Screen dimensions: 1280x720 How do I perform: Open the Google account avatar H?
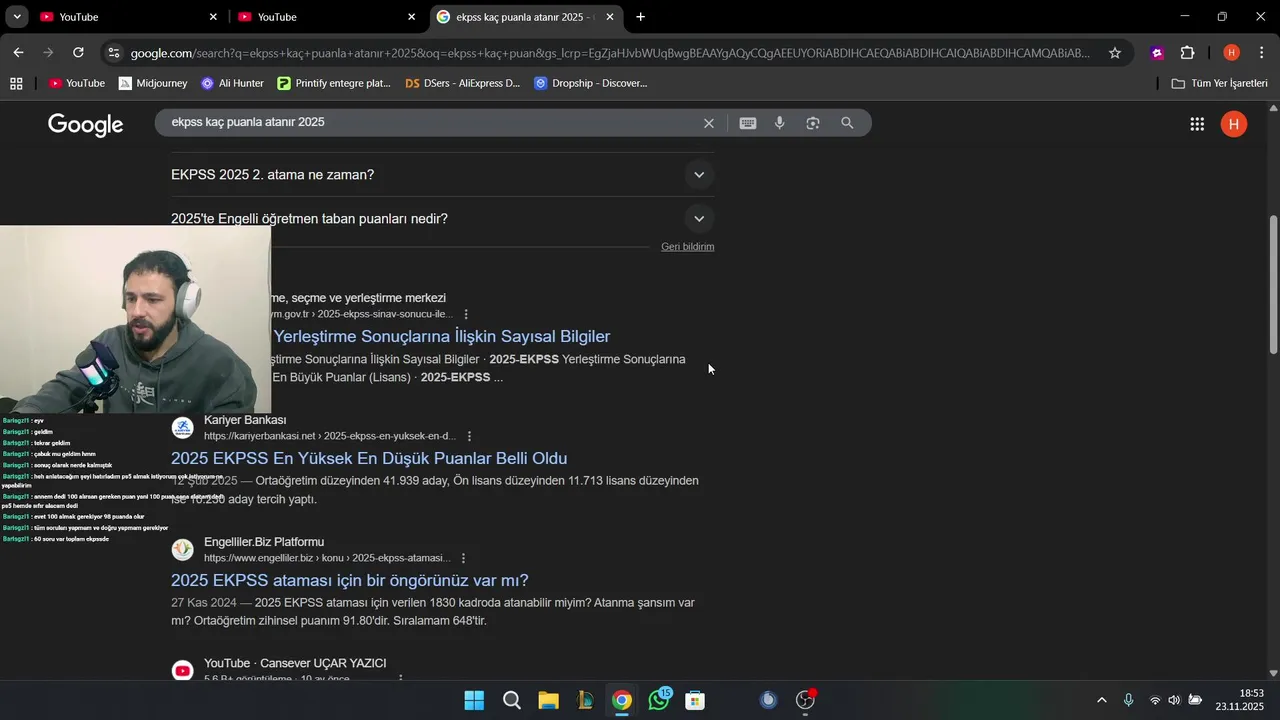[x=1234, y=124]
